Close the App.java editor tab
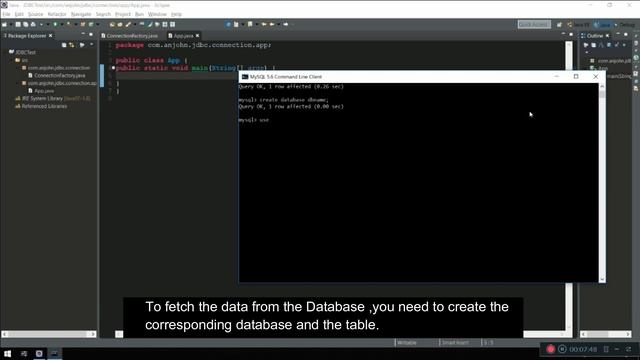The height and width of the screenshot is (360, 640). pyautogui.click(x=198, y=36)
